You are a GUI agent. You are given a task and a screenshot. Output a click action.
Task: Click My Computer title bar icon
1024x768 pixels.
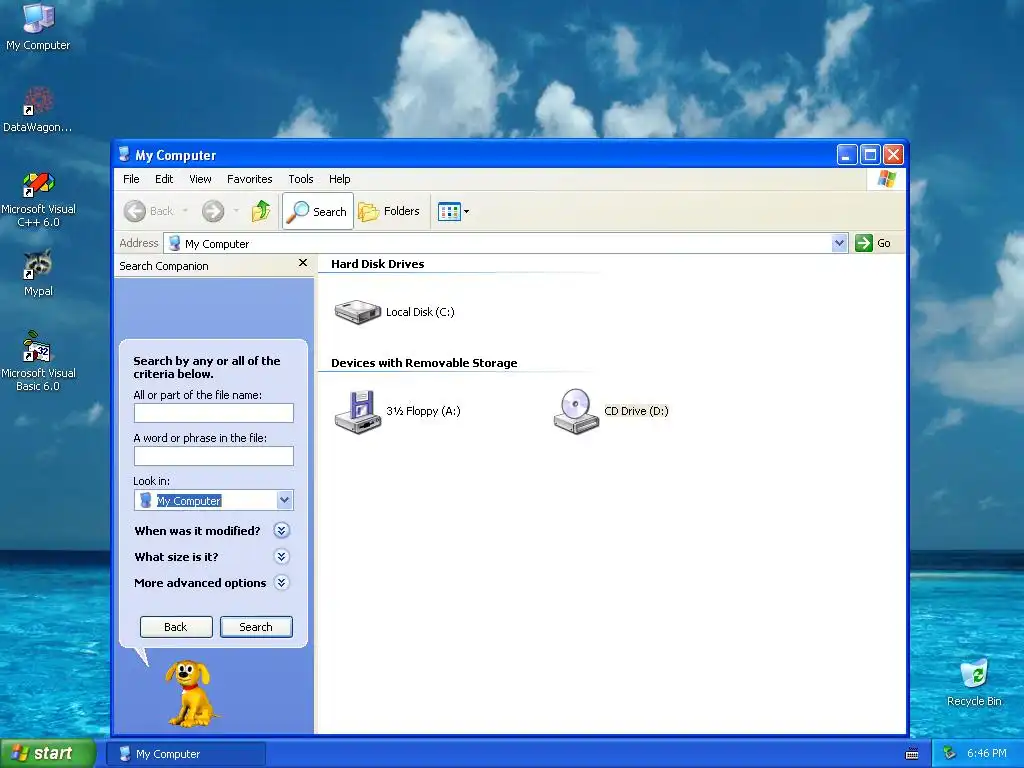point(124,155)
